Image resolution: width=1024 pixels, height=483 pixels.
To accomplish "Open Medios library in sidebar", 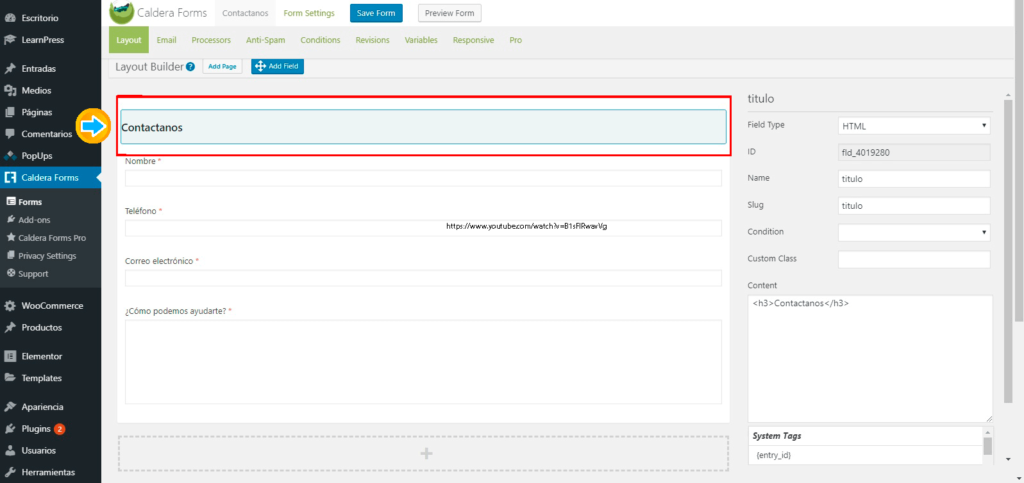I will (36, 90).
